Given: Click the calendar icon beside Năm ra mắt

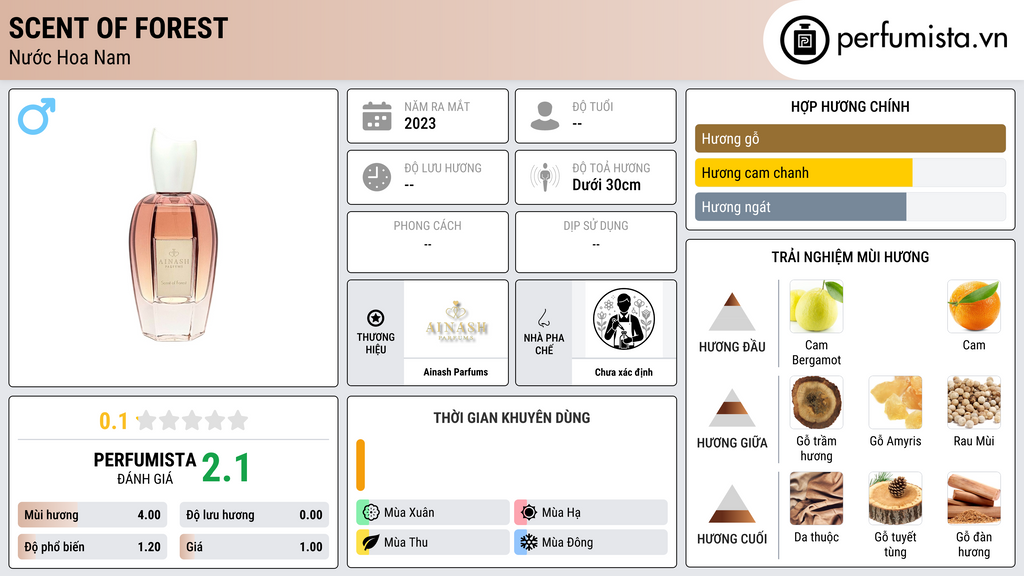Looking at the screenshot, I should pos(377,116).
